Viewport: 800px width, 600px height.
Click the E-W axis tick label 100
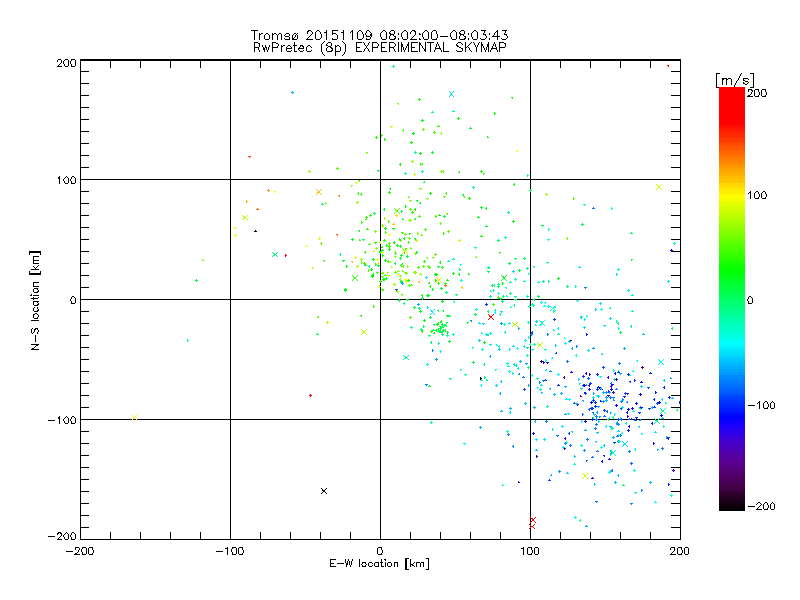coord(530,551)
